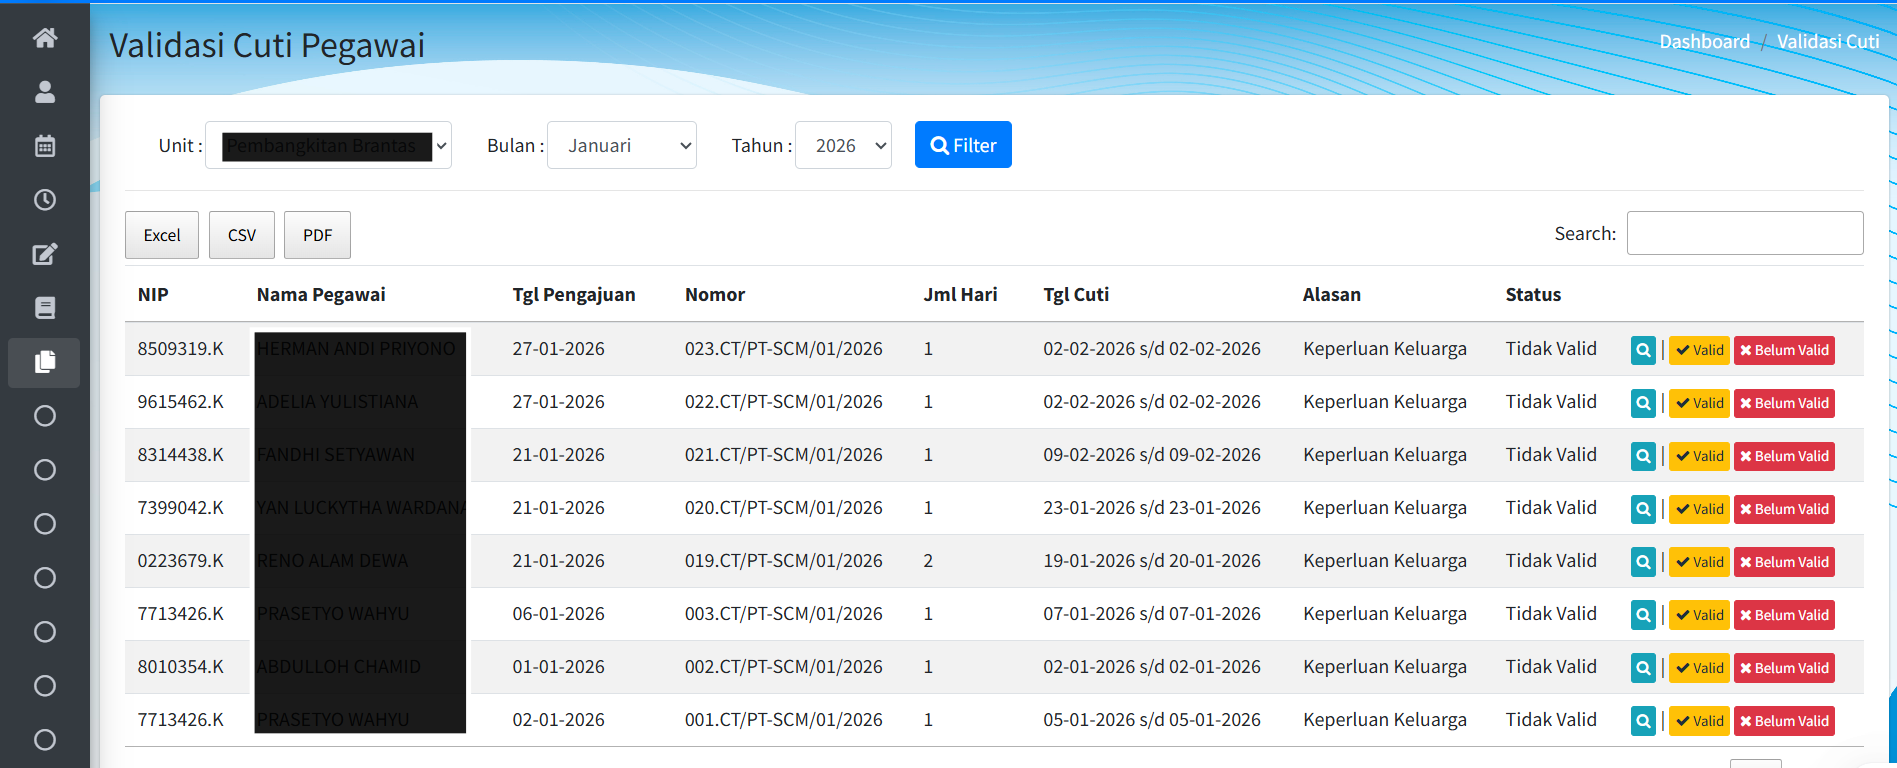Open the calendar icon in sidebar

45,146
